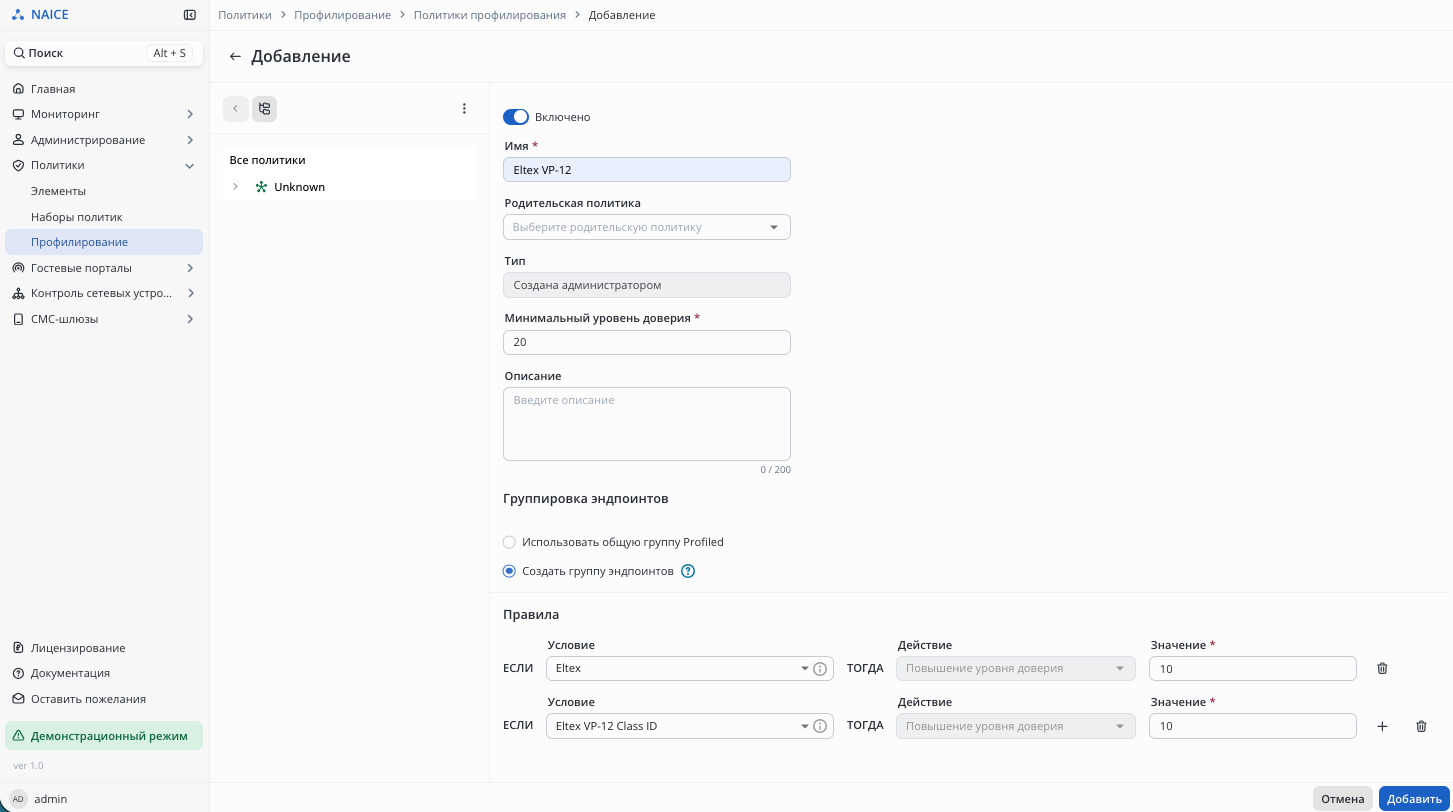Click the help icon beside Создать группу эндпоинтов
This screenshot has height=812, width=1453.
coord(688,572)
